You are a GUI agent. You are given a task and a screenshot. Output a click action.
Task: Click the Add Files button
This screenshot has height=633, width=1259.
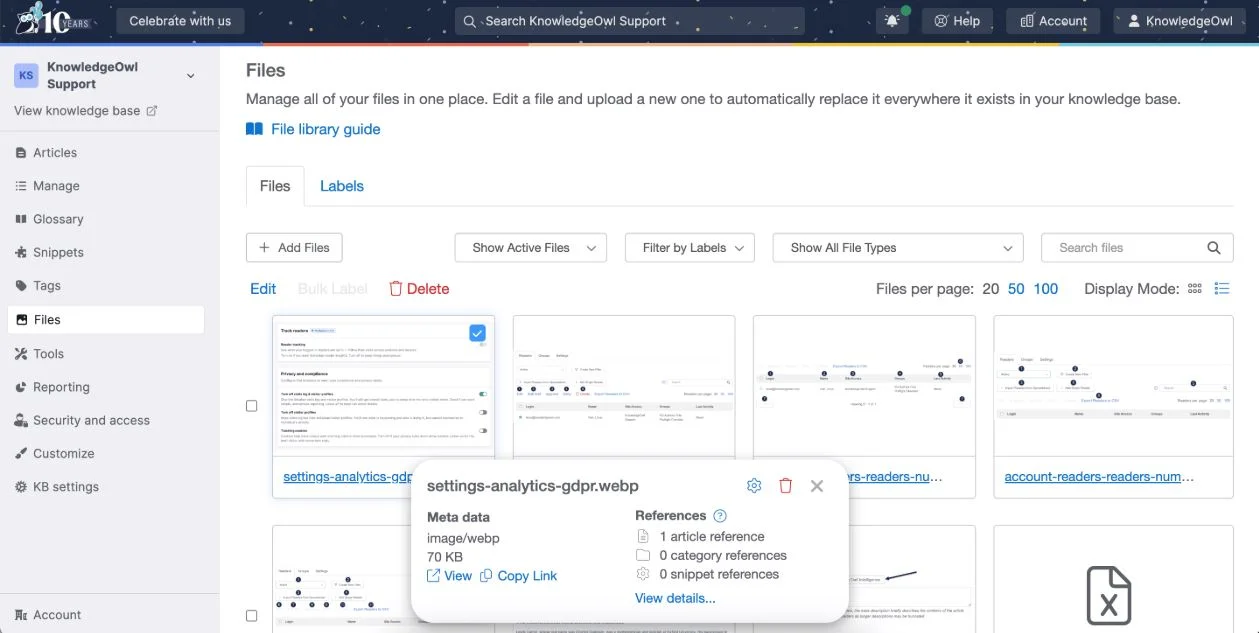[x=294, y=247]
